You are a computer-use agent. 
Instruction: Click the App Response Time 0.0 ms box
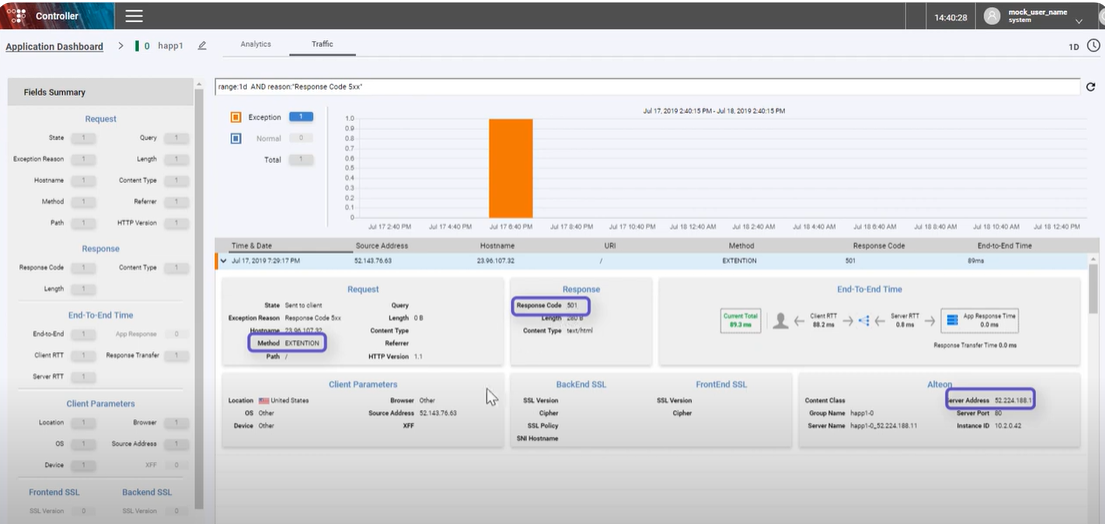coord(980,320)
